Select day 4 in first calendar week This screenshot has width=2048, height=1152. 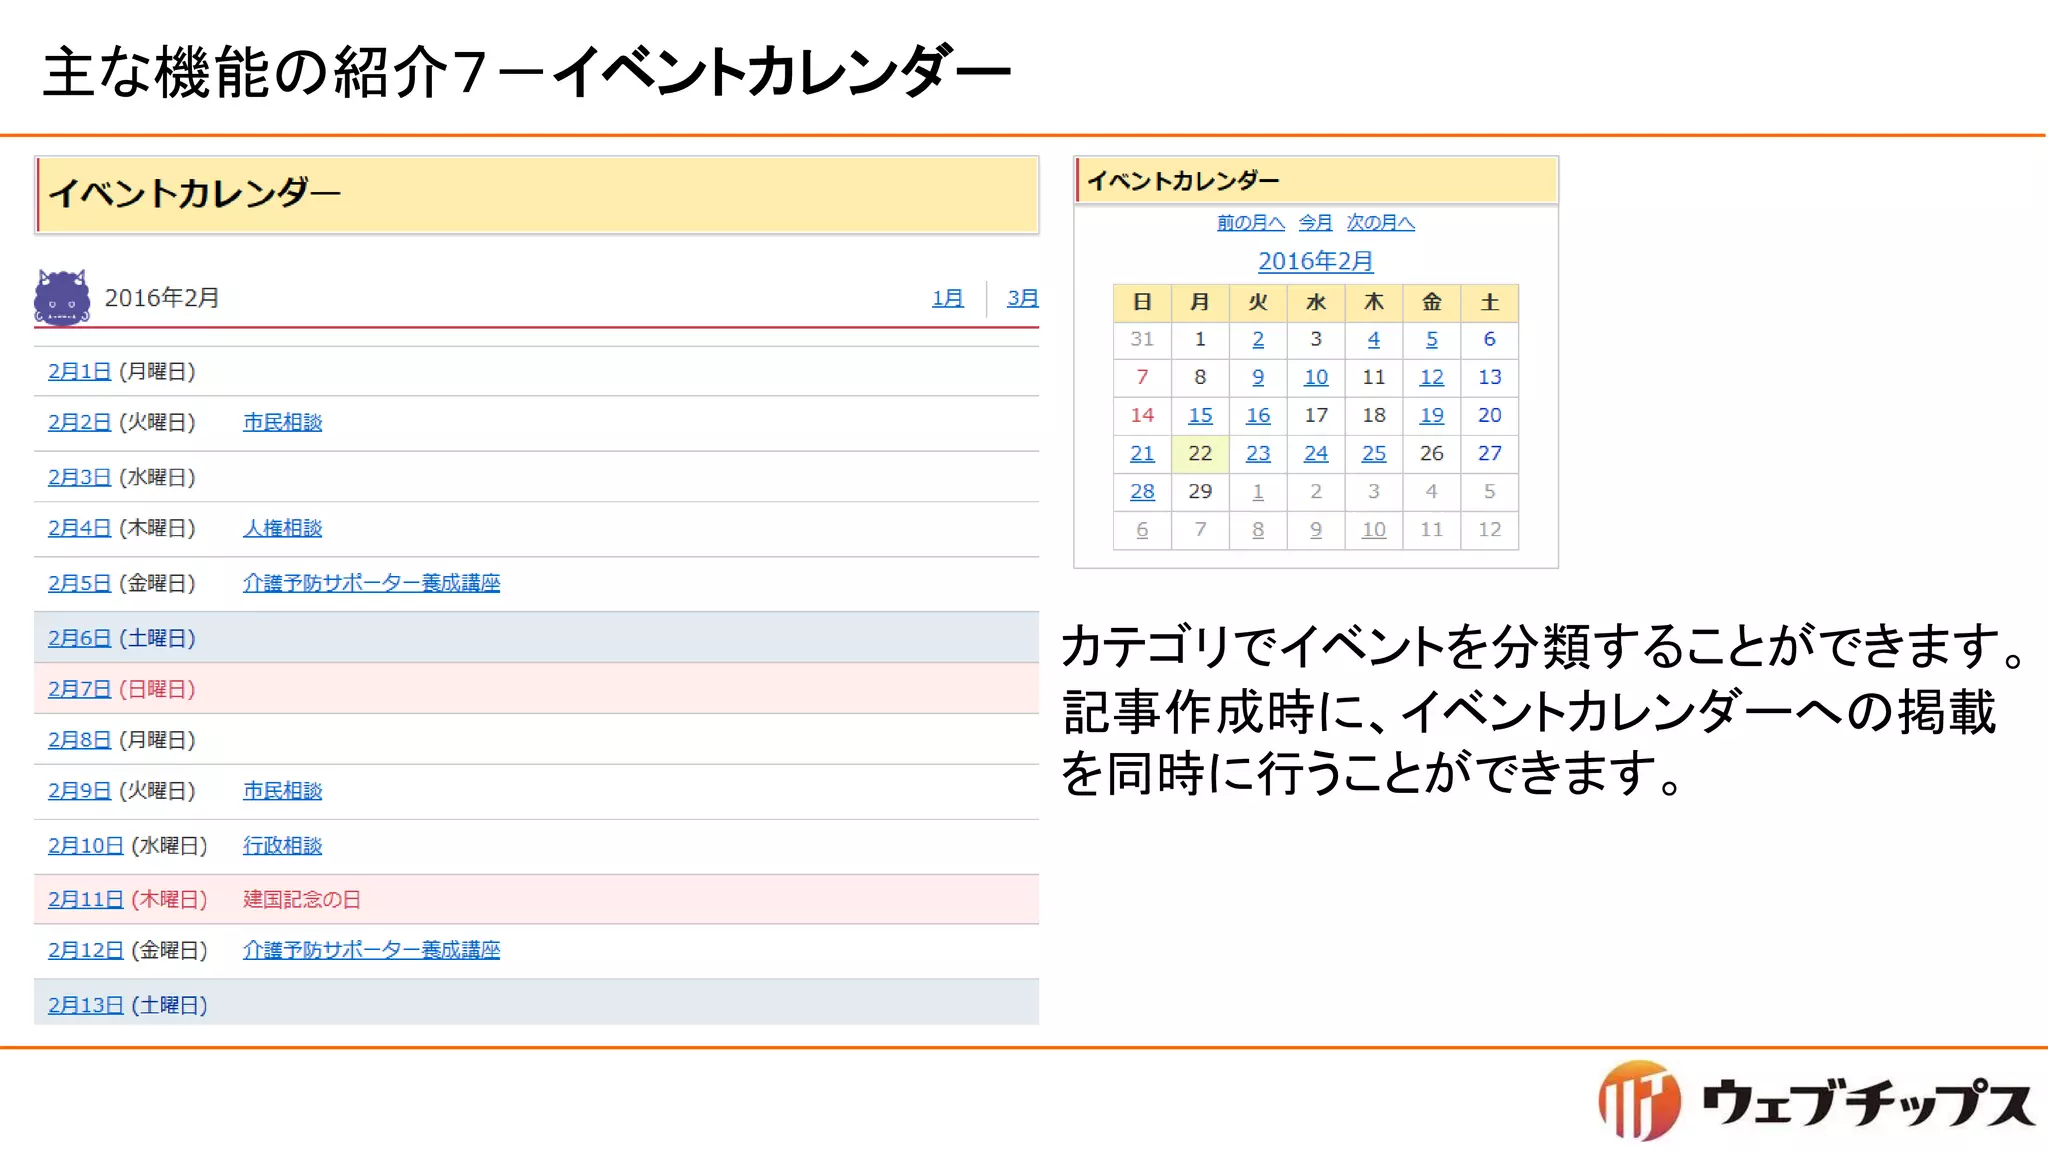(x=1374, y=340)
